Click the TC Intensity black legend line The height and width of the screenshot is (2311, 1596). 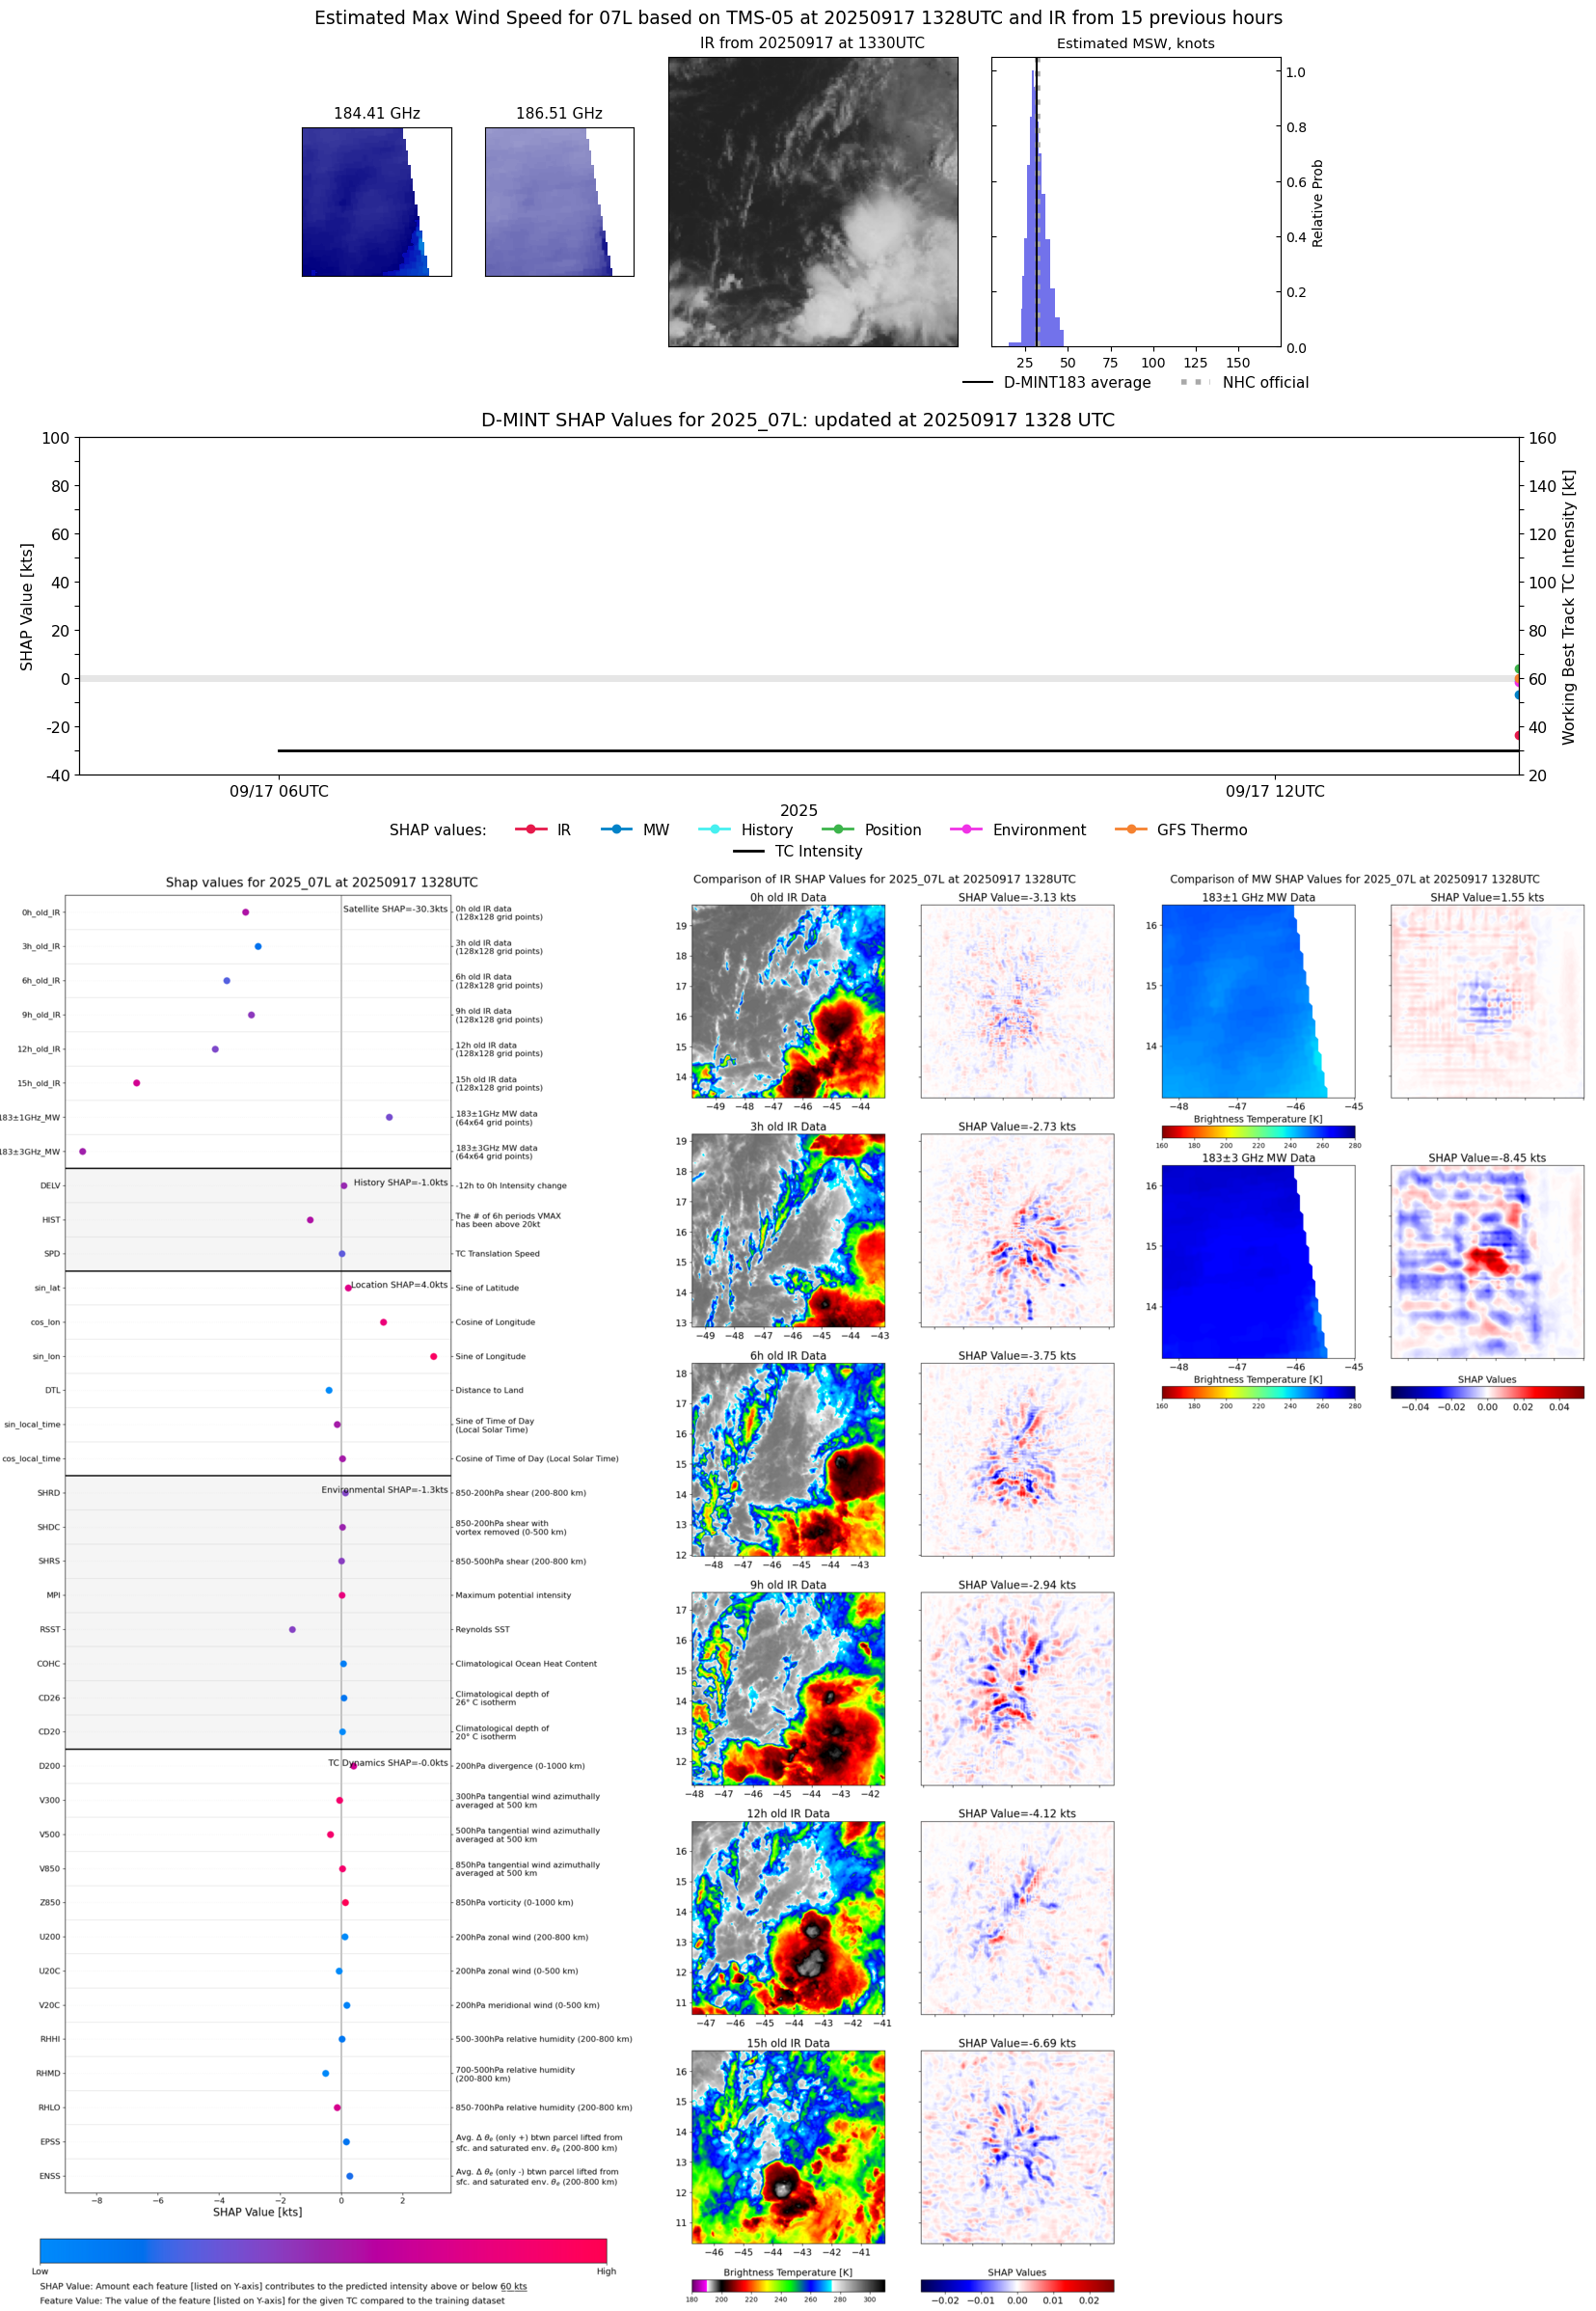point(748,851)
